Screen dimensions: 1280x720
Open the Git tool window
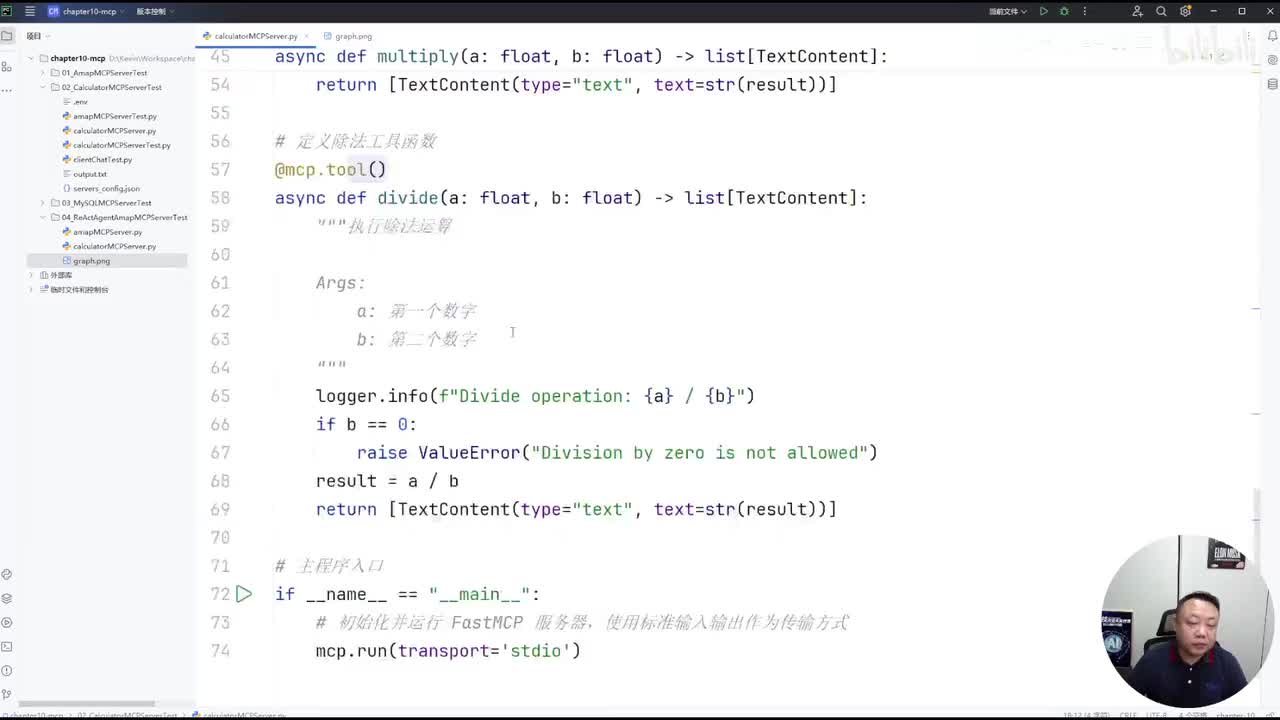pos(7,694)
